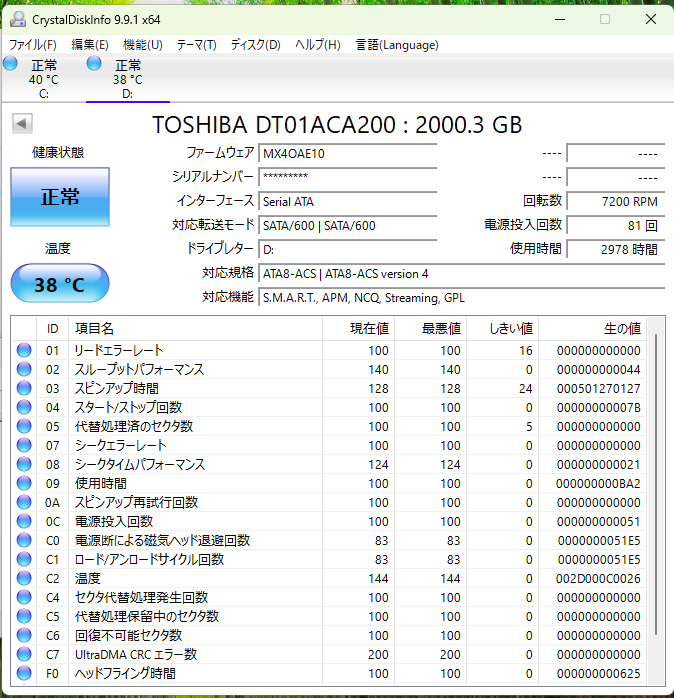The height and width of the screenshot is (698, 674).
Task: Open the ファイル(F) menu
Action: (x=33, y=45)
